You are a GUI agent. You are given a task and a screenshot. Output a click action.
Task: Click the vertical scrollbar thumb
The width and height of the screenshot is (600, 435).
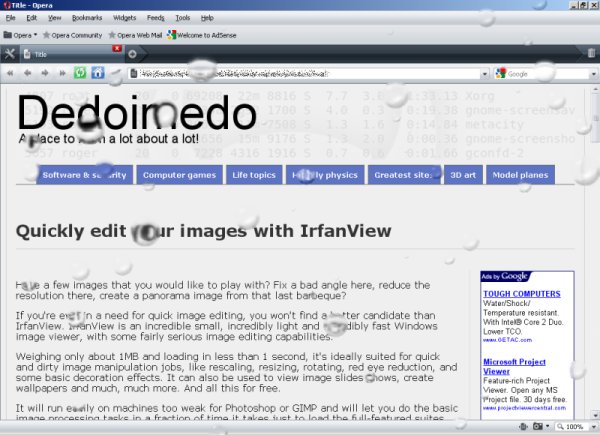(x=595, y=118)
